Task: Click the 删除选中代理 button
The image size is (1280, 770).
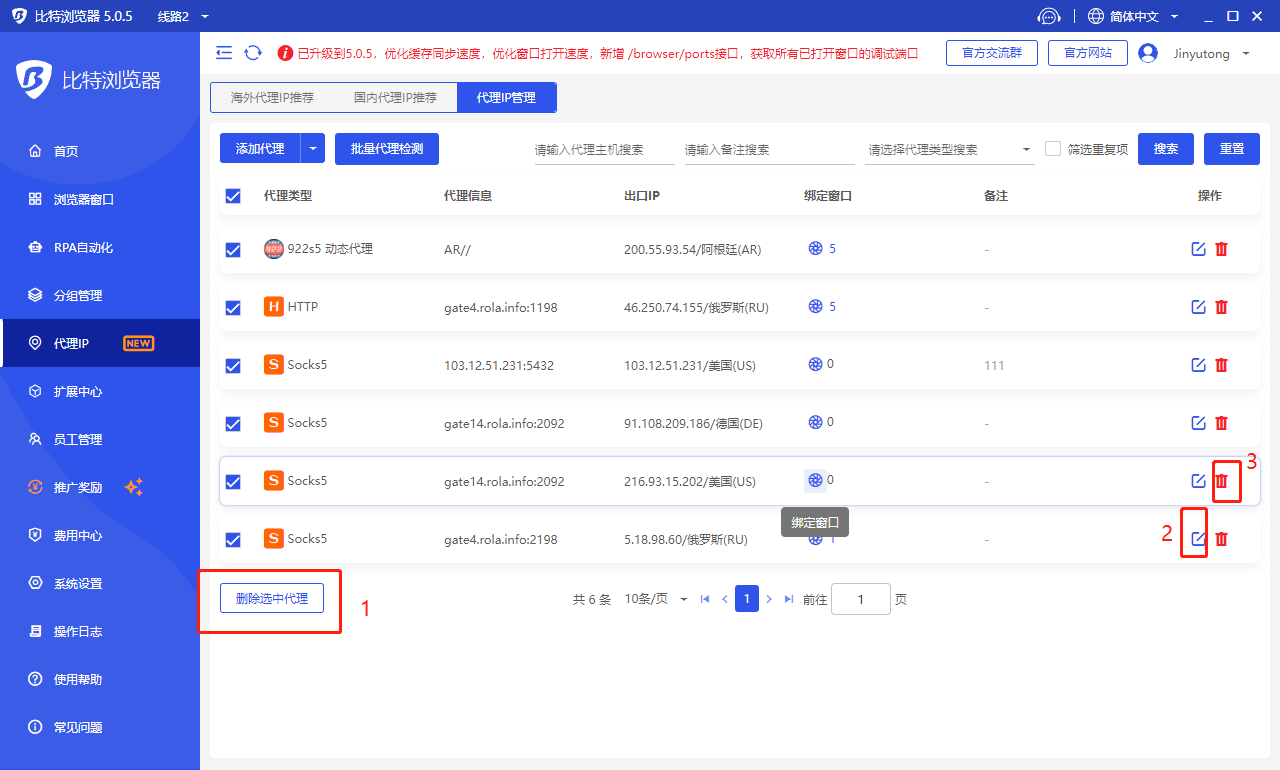Action: click(272, 599)
